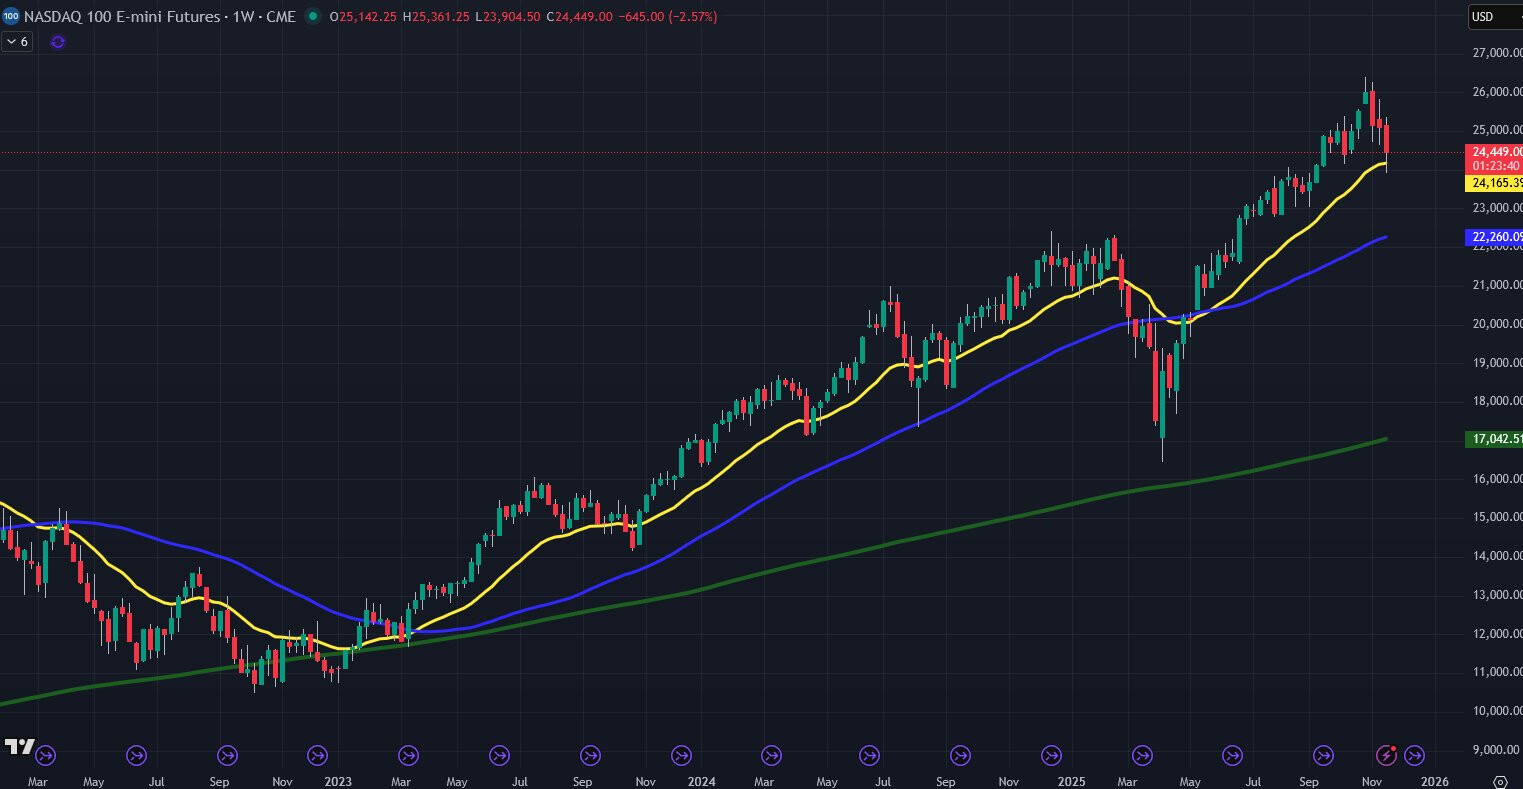Click the NASDAQ 100 symbol logo icon
This screenshot has width=1523, height=789.
pyautogui.click(x=10, y=17)
